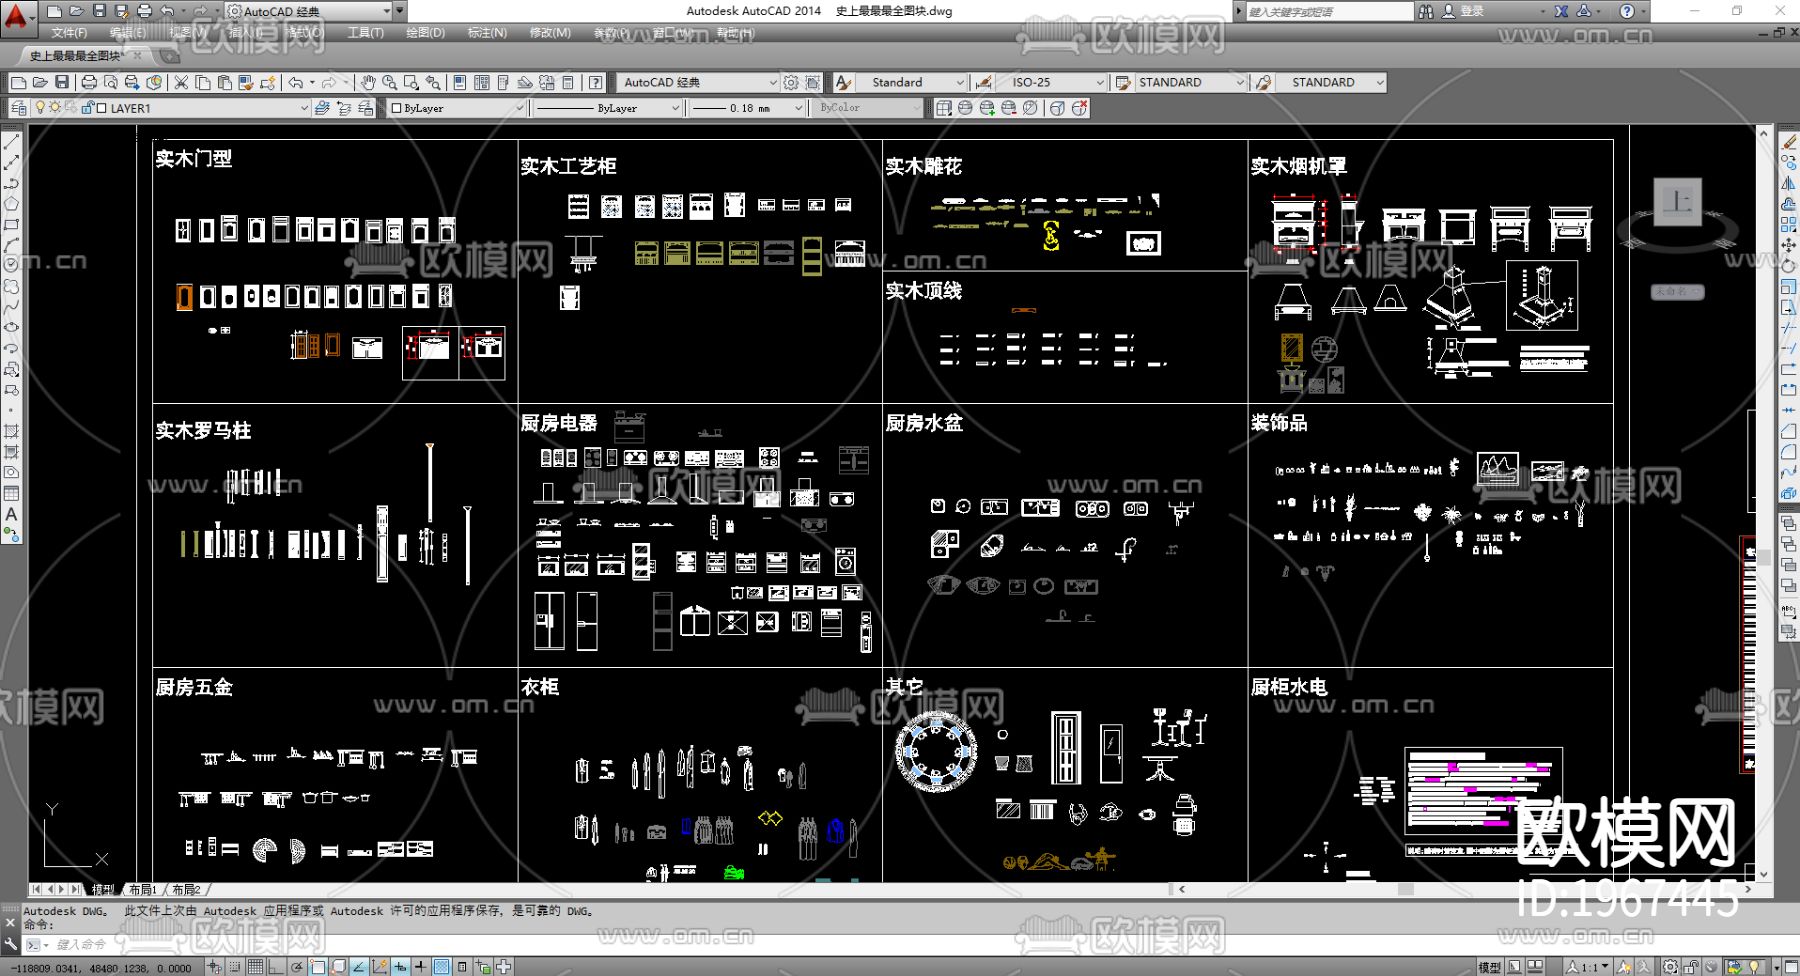
Task: Click the Cut scissors icon
Action: [x=181, y=83]
